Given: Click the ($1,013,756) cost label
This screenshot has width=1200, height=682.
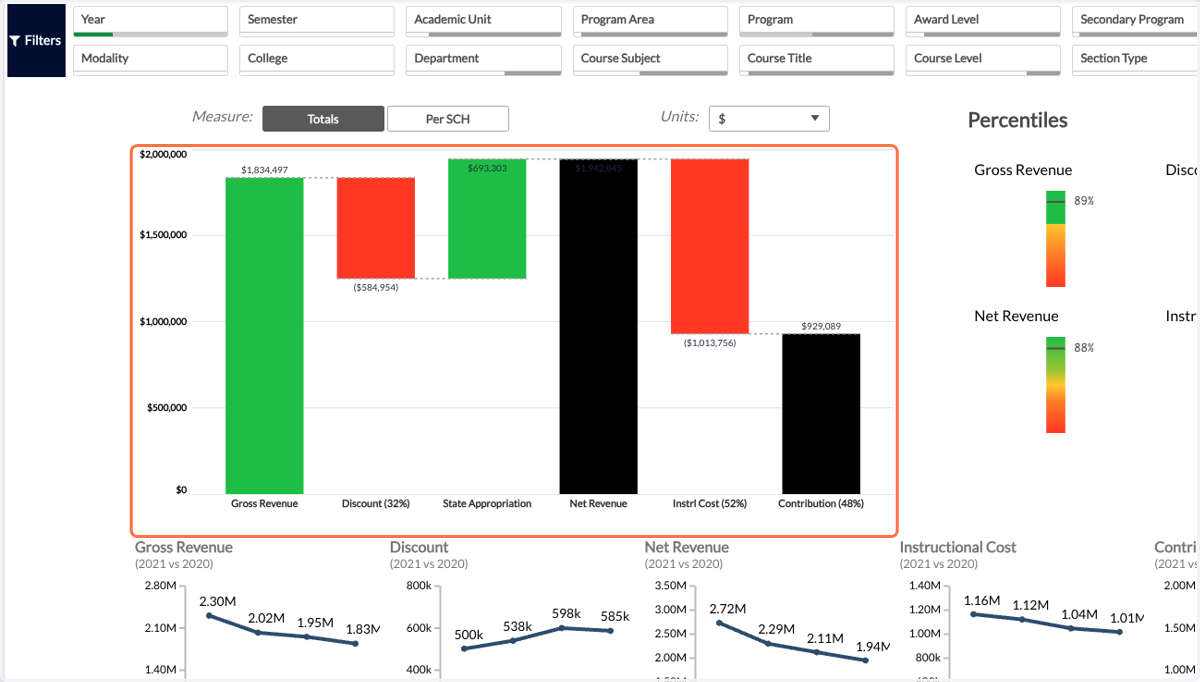Looking at the screenshot, I should (x=710, y=342).
